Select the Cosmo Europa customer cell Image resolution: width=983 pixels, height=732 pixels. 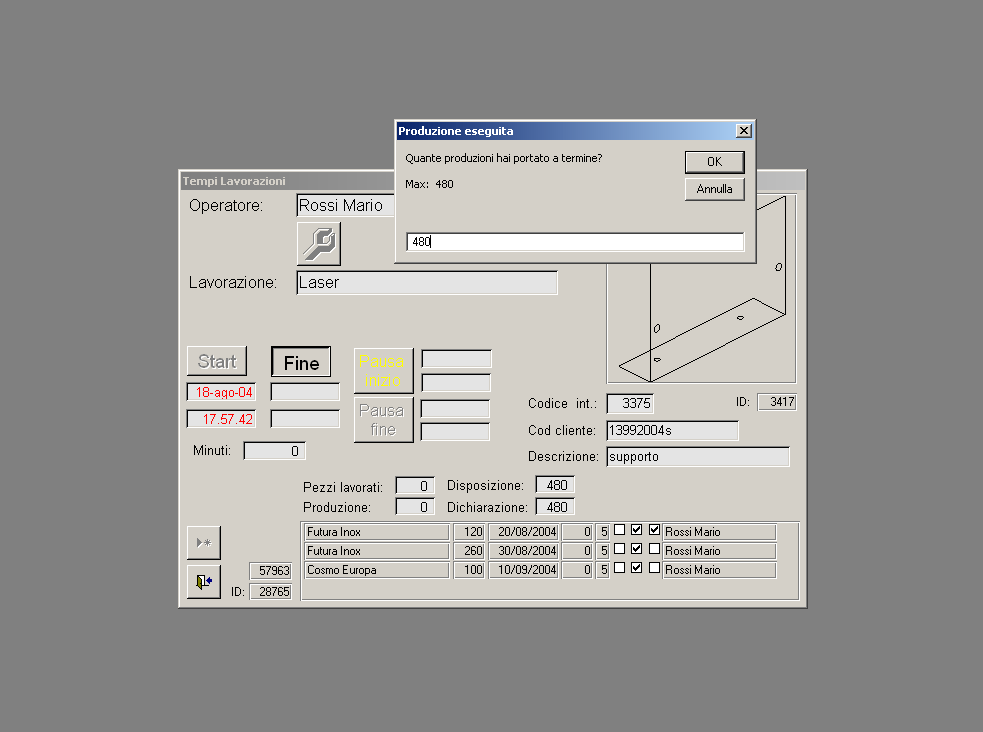377,570
